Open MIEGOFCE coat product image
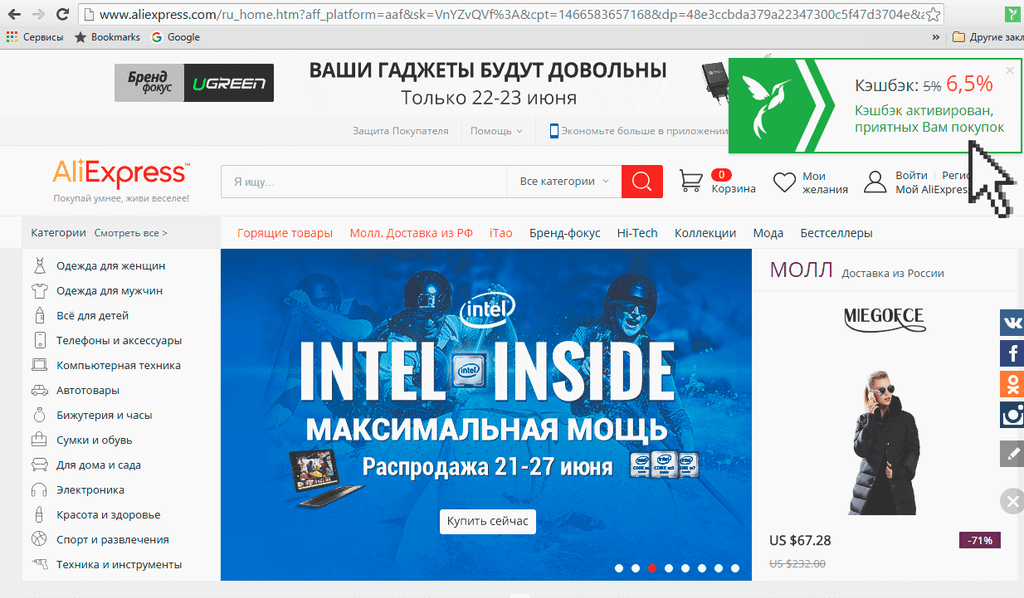 [885, 443]
